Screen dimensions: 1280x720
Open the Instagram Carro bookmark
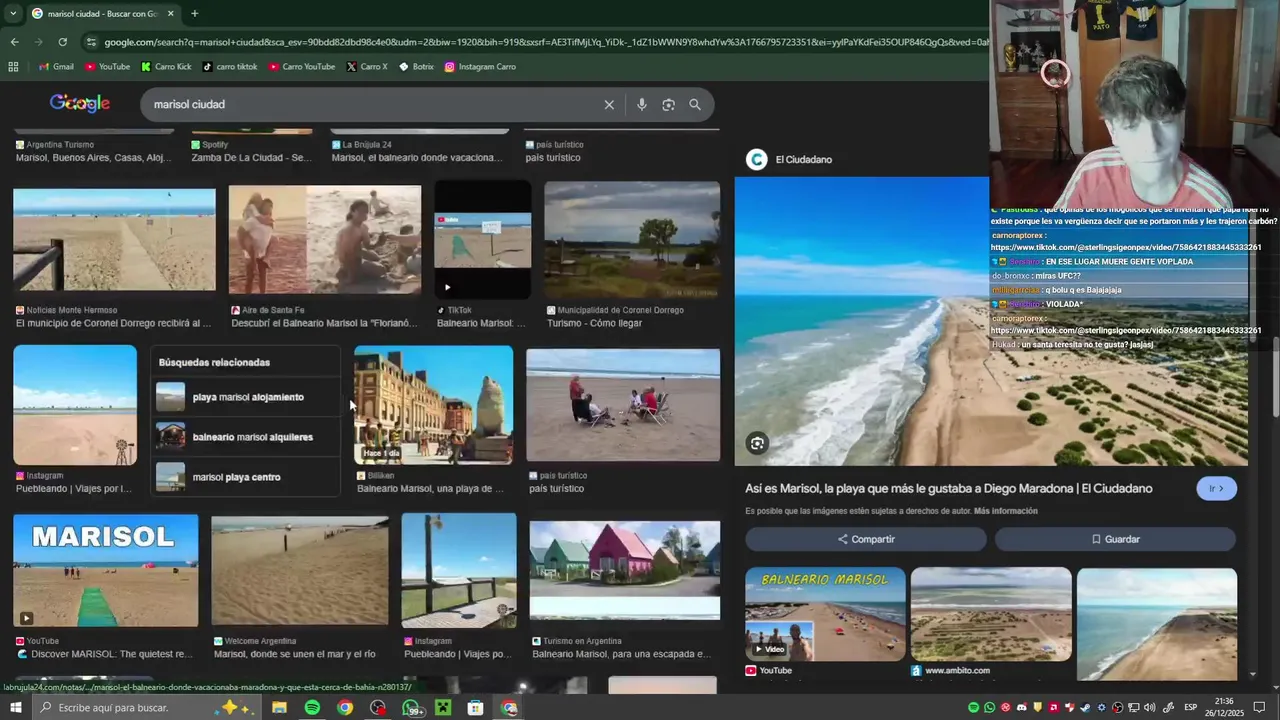(x=480, y=67)
